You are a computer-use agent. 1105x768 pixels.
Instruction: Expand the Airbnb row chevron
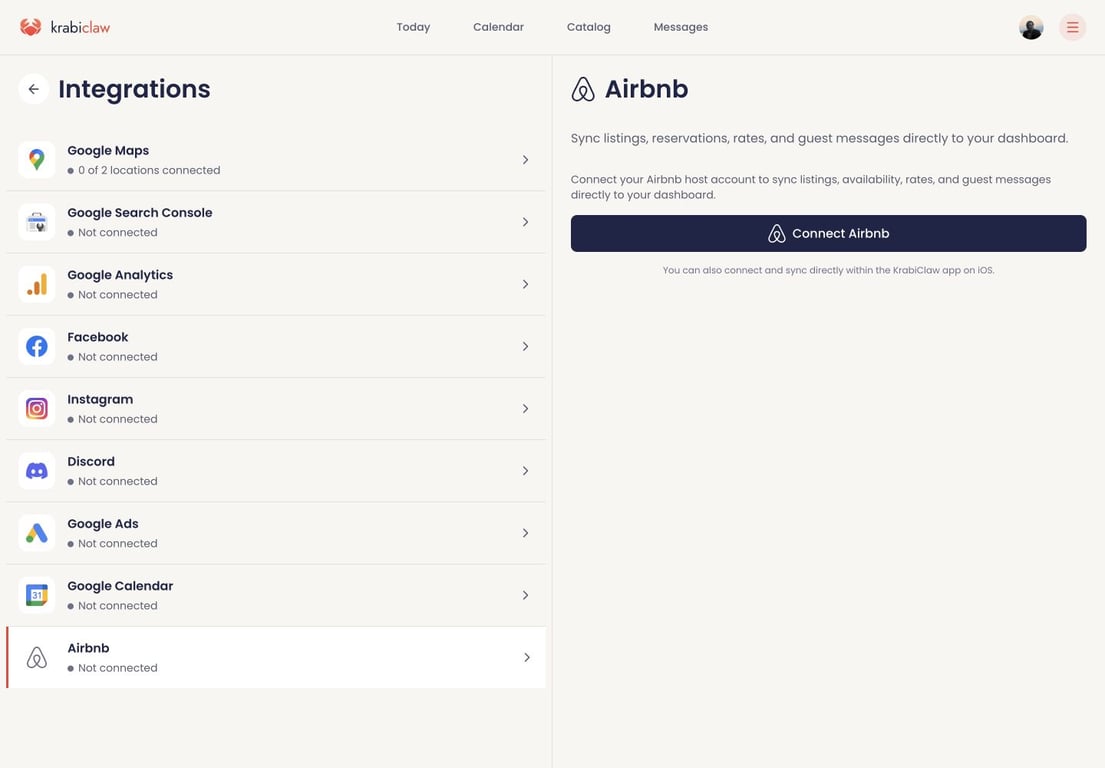pyautogui.click(x=526, y=657)
